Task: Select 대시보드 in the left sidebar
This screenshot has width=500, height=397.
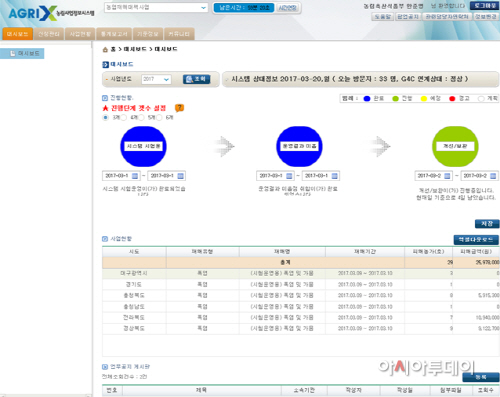Action: coord(22,53)
